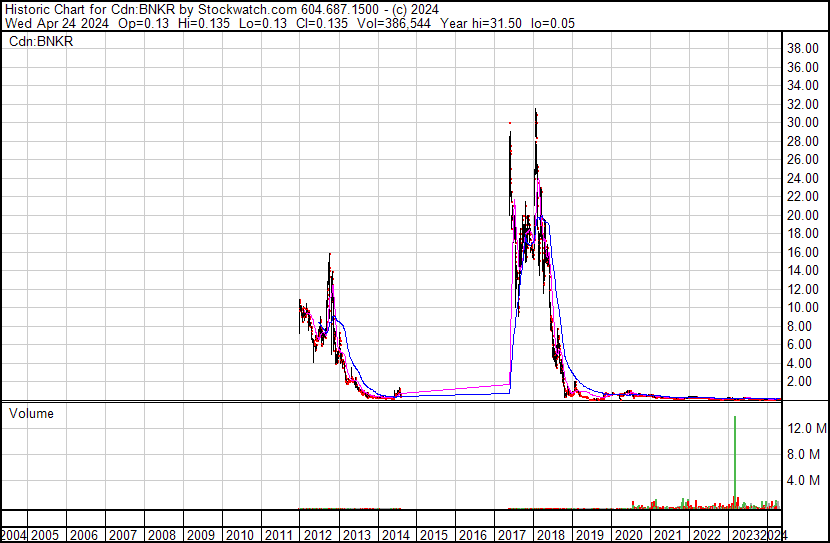Image resolution: width=830 pixels, height=543 pixels.
Task: Click the 2017 year label on time axis
Action: point(511,535)
